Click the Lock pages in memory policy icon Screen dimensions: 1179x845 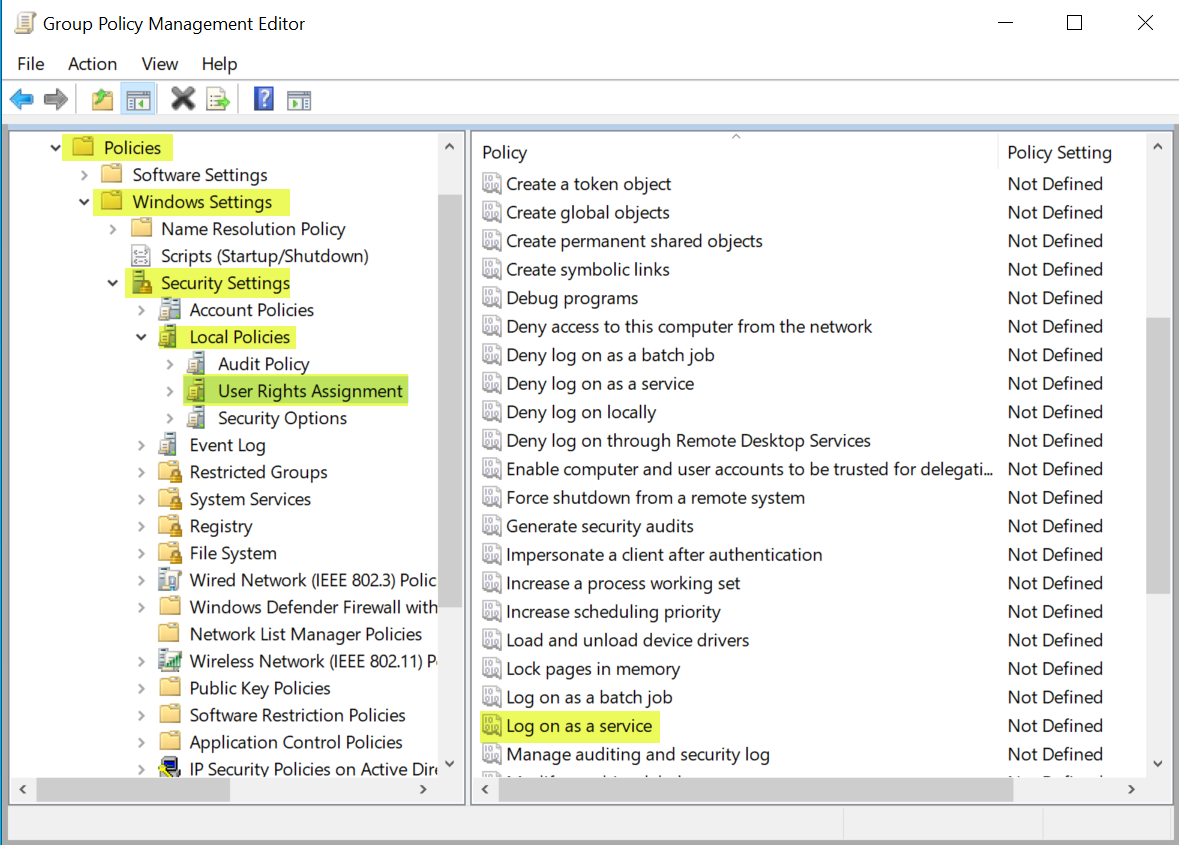coord(492,668)
